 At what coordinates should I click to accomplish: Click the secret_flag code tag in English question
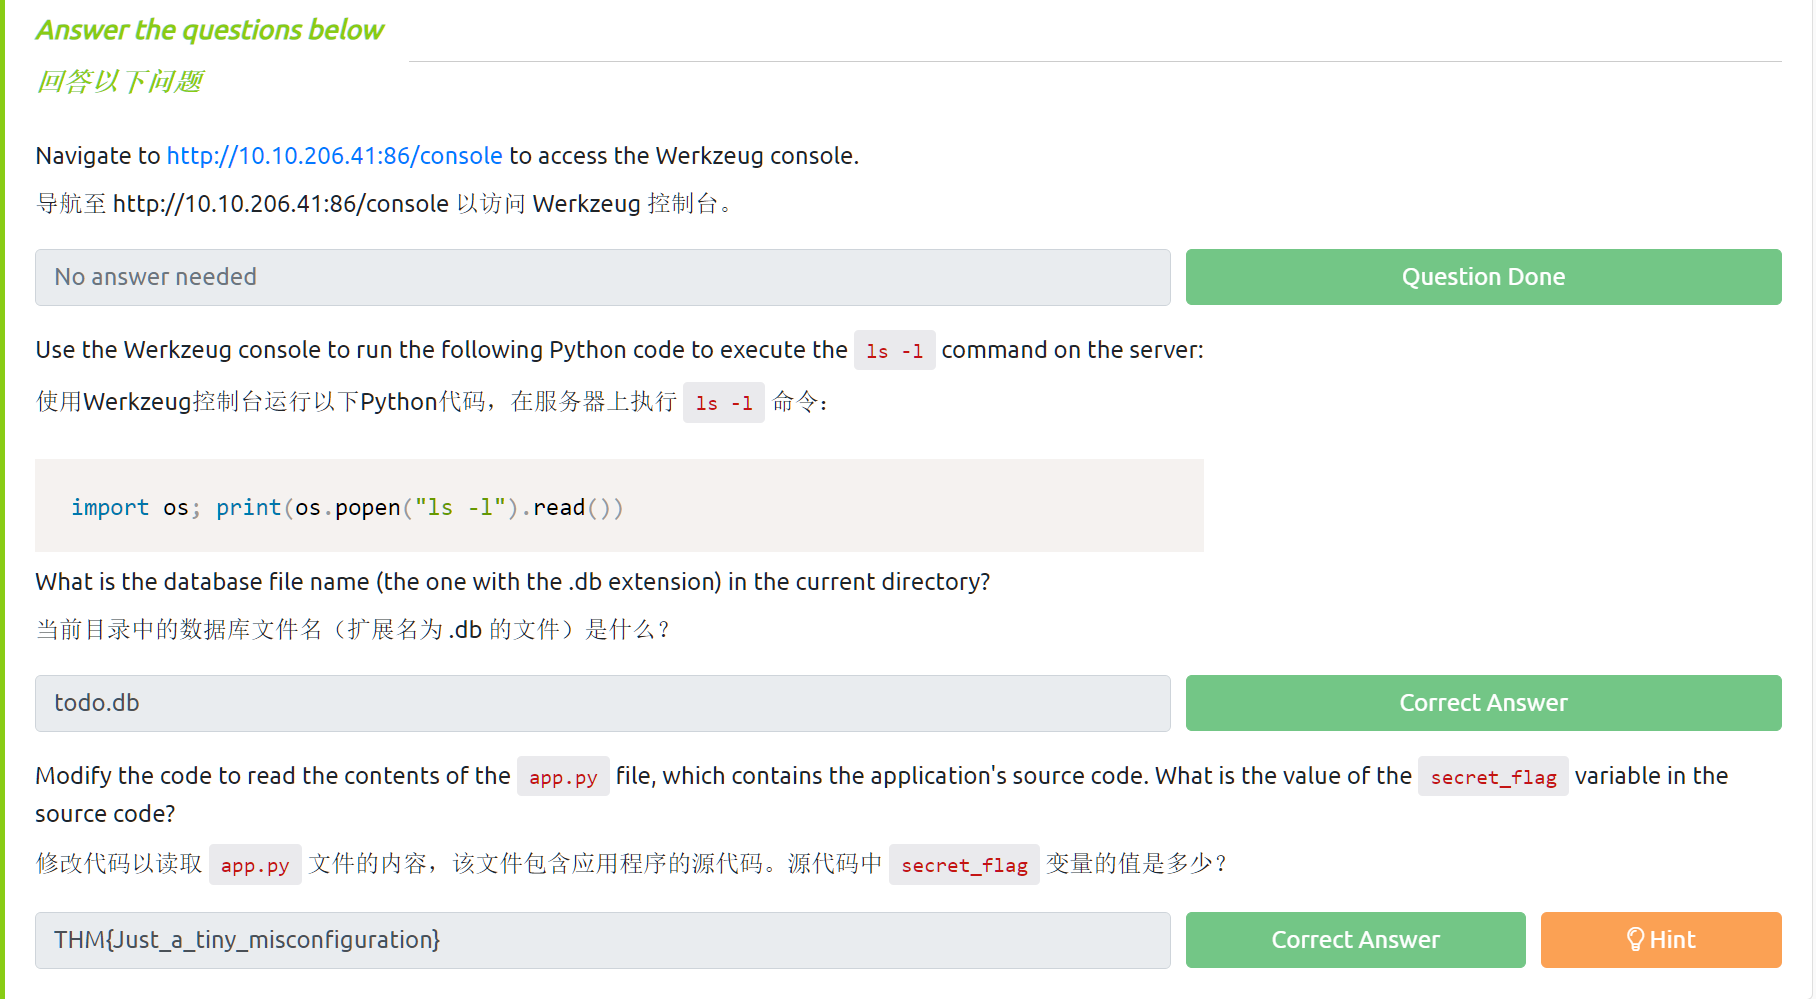click(x=1492, y=777)
